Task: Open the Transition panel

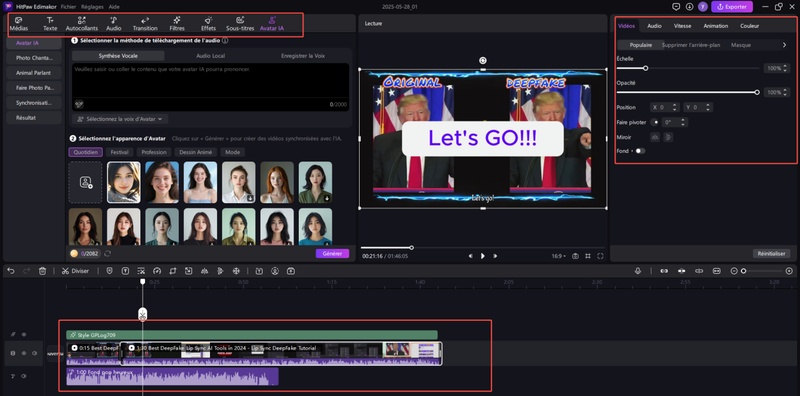Action: coord(145,24)
